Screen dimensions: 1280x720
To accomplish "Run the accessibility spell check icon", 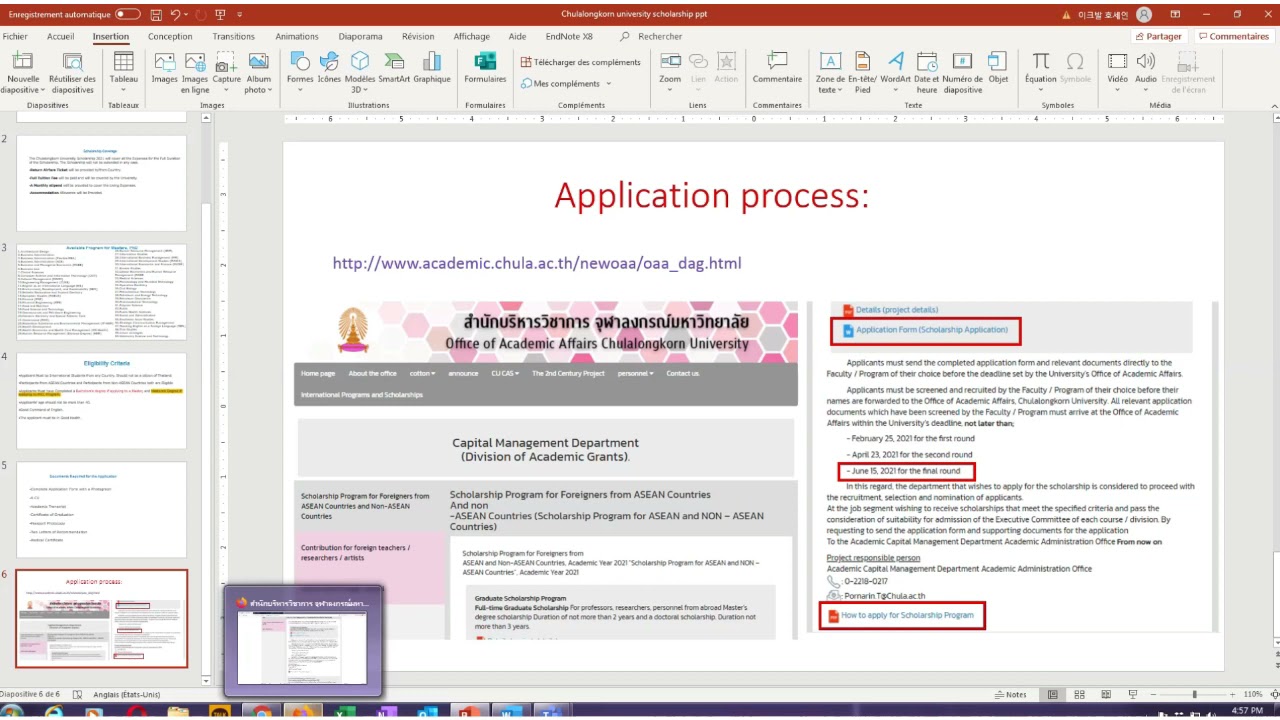I will coord(77,694).
